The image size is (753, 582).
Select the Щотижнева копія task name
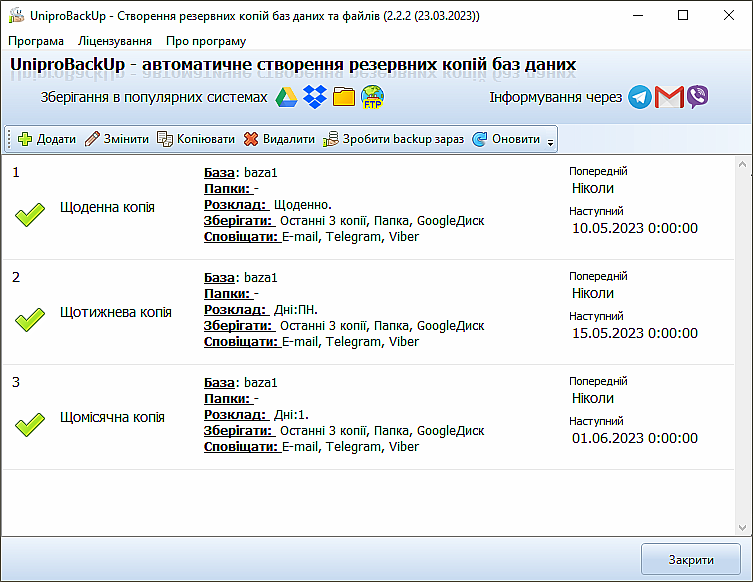116,313
